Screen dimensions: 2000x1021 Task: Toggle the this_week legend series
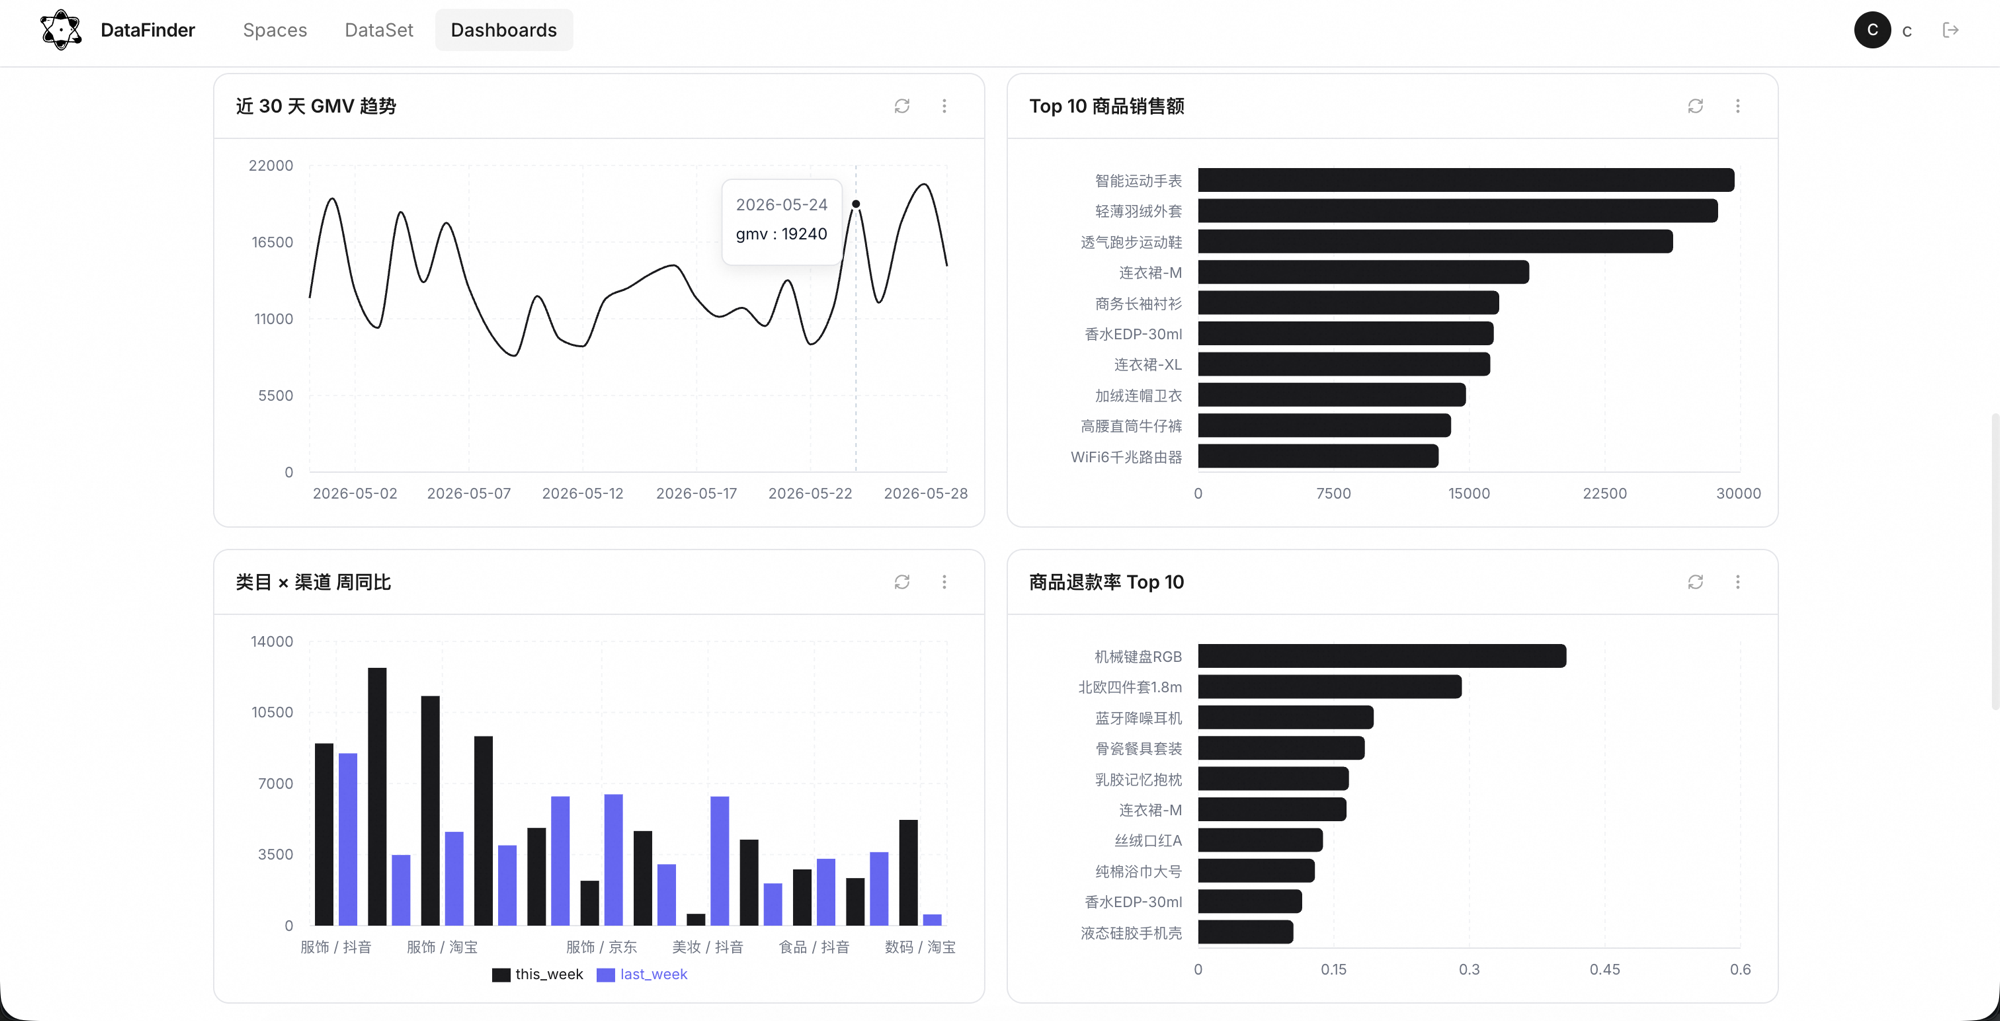(x=537, y=974)
